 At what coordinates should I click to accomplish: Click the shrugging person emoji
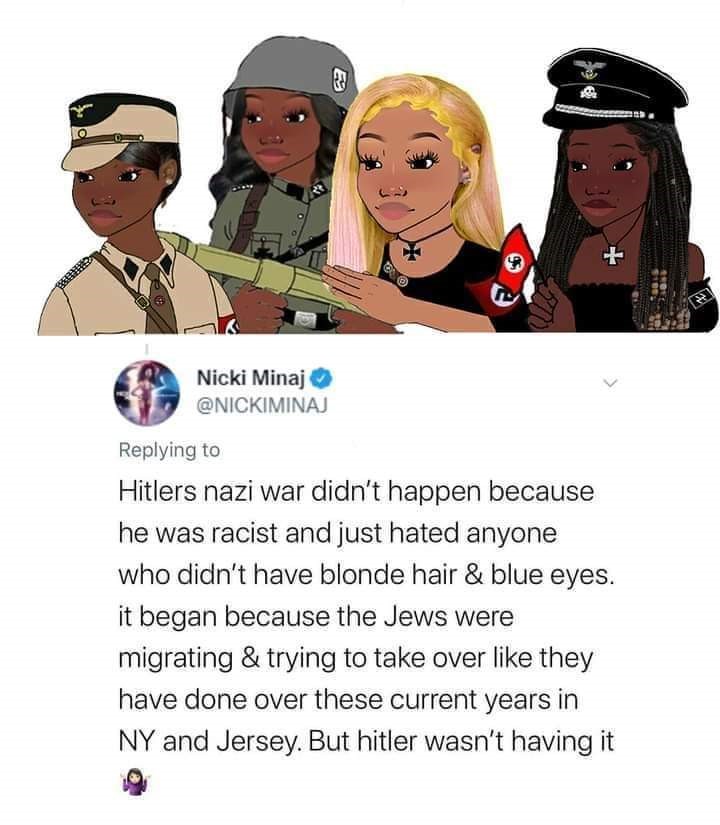[x=136, y=781]
